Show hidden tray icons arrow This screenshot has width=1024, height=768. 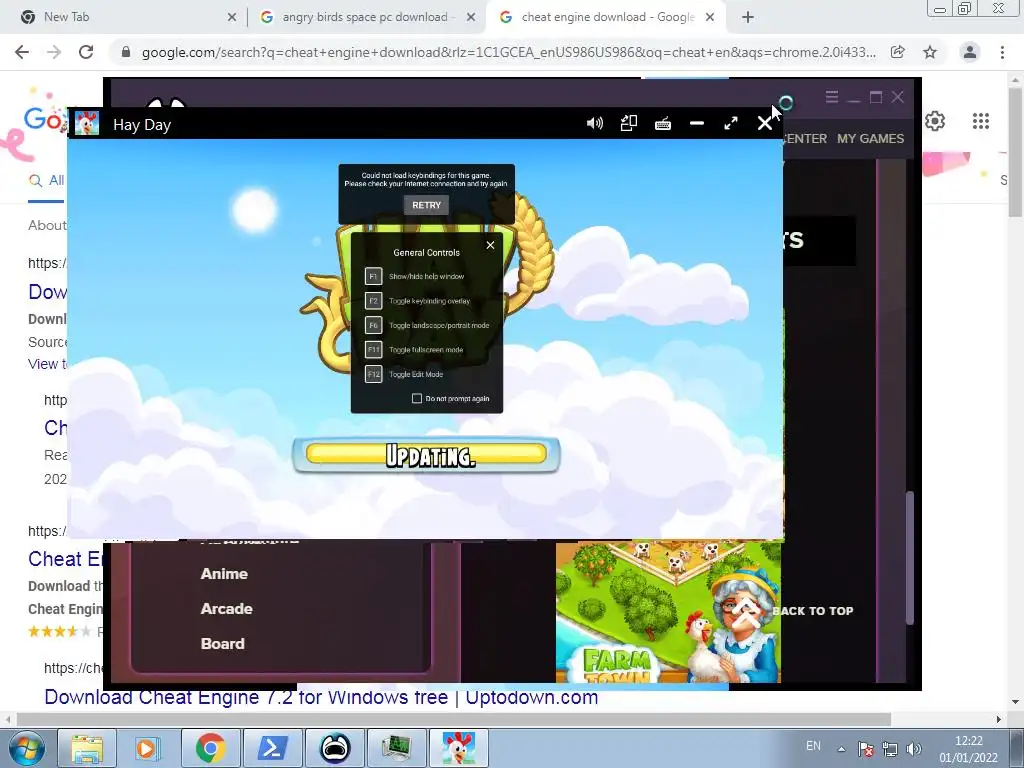tap(841, 749)
